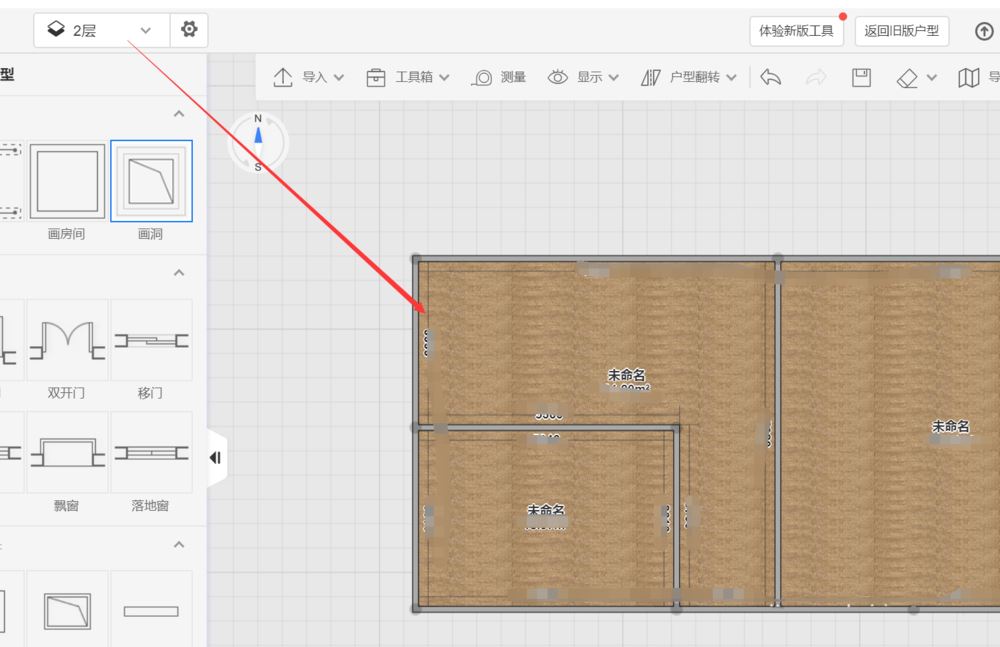The width and height of the screenshot is (1000, 647).
Task: Click the N-S compass on canvas
Action: pos(258,142)
